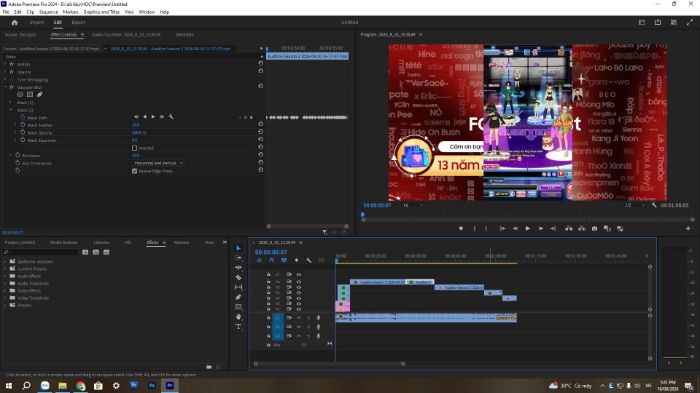Step forward one frame in Program monitor
This screenshot has width=700, height=393.
click(x=541, y=229)
